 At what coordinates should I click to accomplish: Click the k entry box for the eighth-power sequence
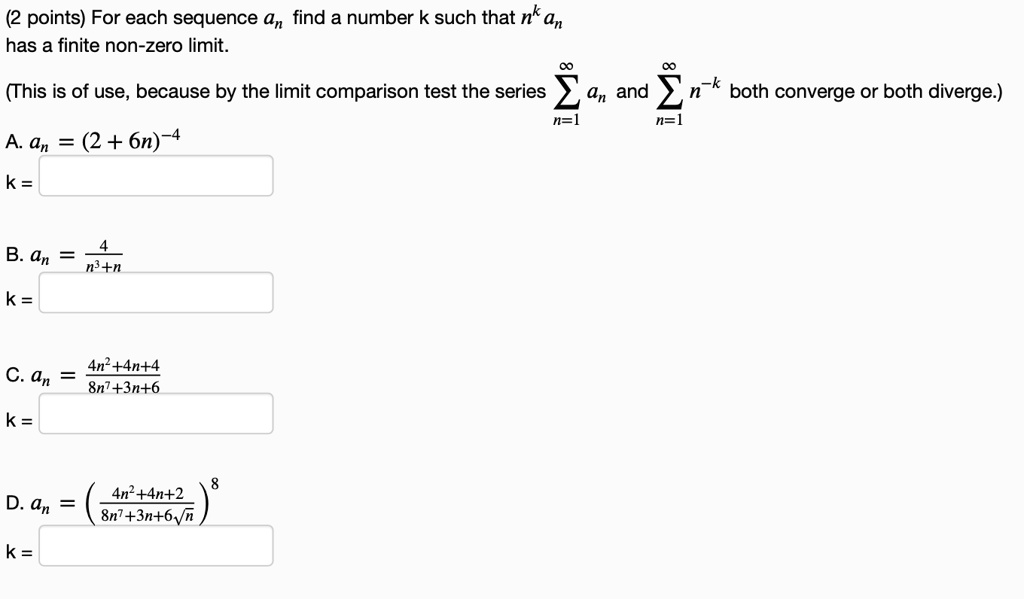click(x=156, y=547)
